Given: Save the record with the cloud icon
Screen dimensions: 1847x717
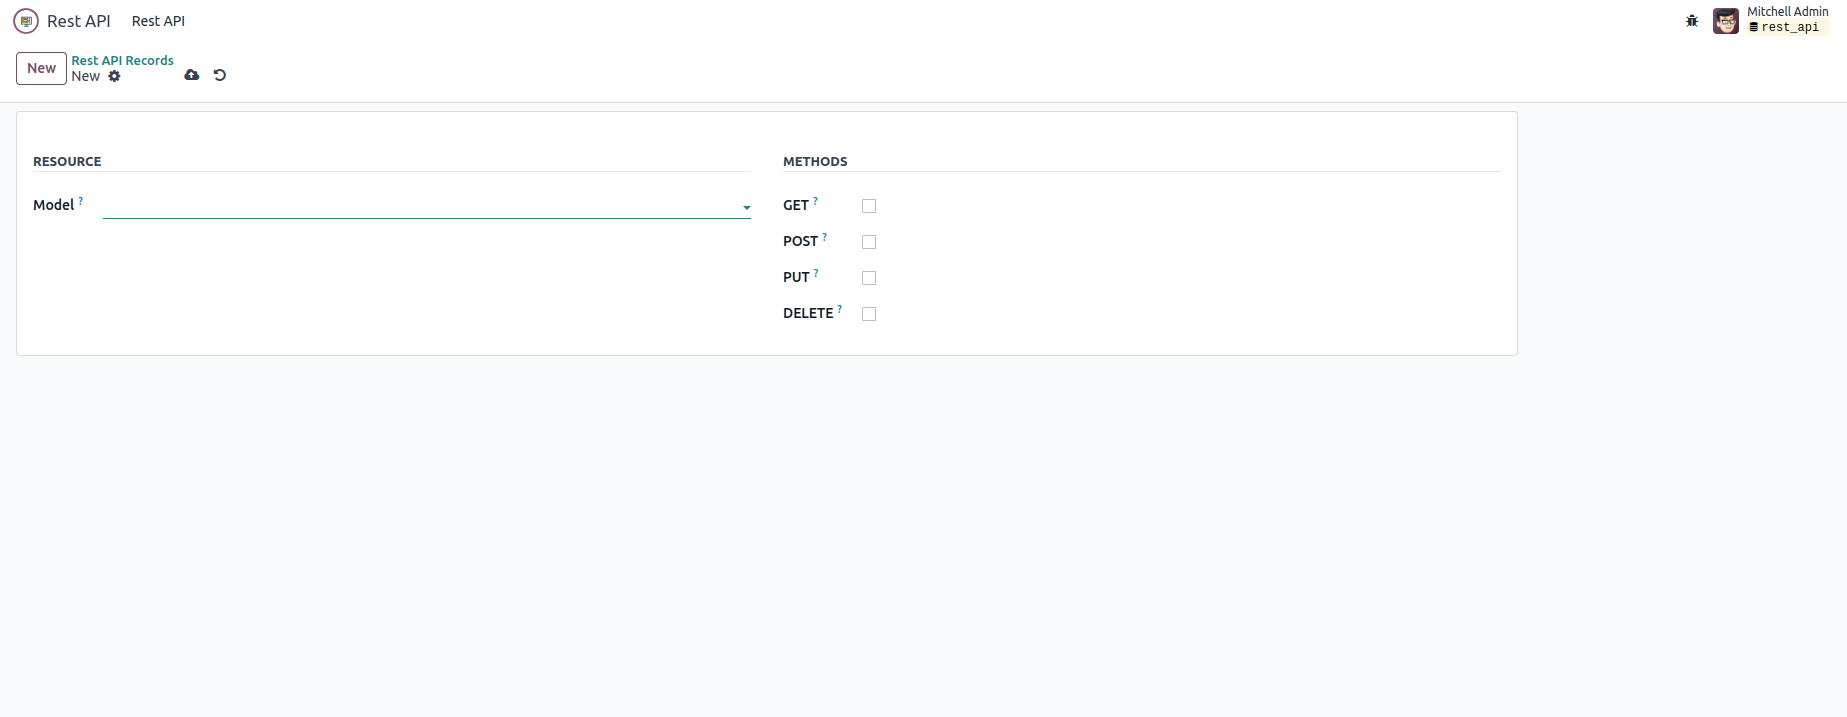Looking at the screenshot, I should [192, 75].
